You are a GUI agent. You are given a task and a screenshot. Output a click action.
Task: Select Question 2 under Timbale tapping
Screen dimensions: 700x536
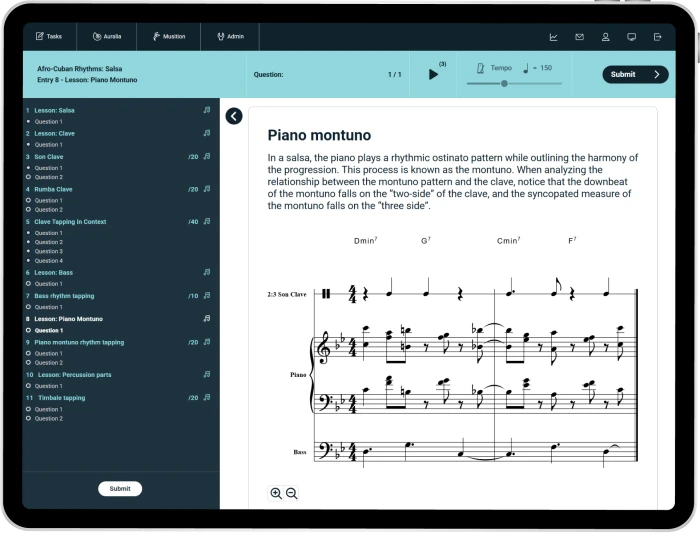pyautogui.click(x=48, y=418)
